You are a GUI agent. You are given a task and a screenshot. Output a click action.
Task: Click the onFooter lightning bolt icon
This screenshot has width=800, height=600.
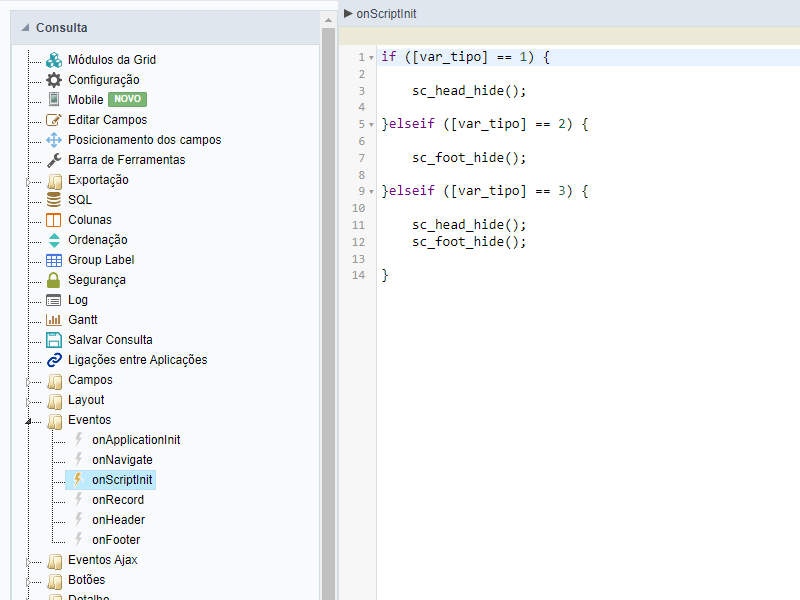pyautogui.click(x=78, y=539)
